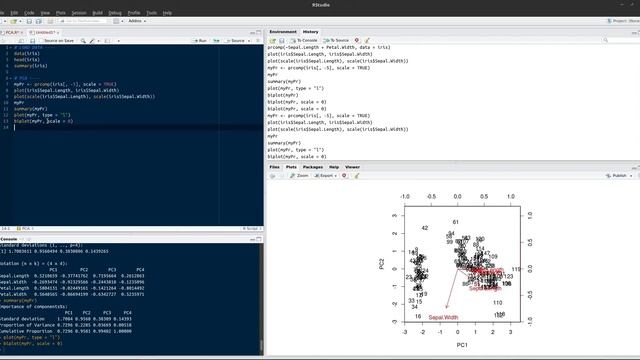This screenshot has width=640, height=360.
Task: Click the remove current plot icon
Action: 344,176
